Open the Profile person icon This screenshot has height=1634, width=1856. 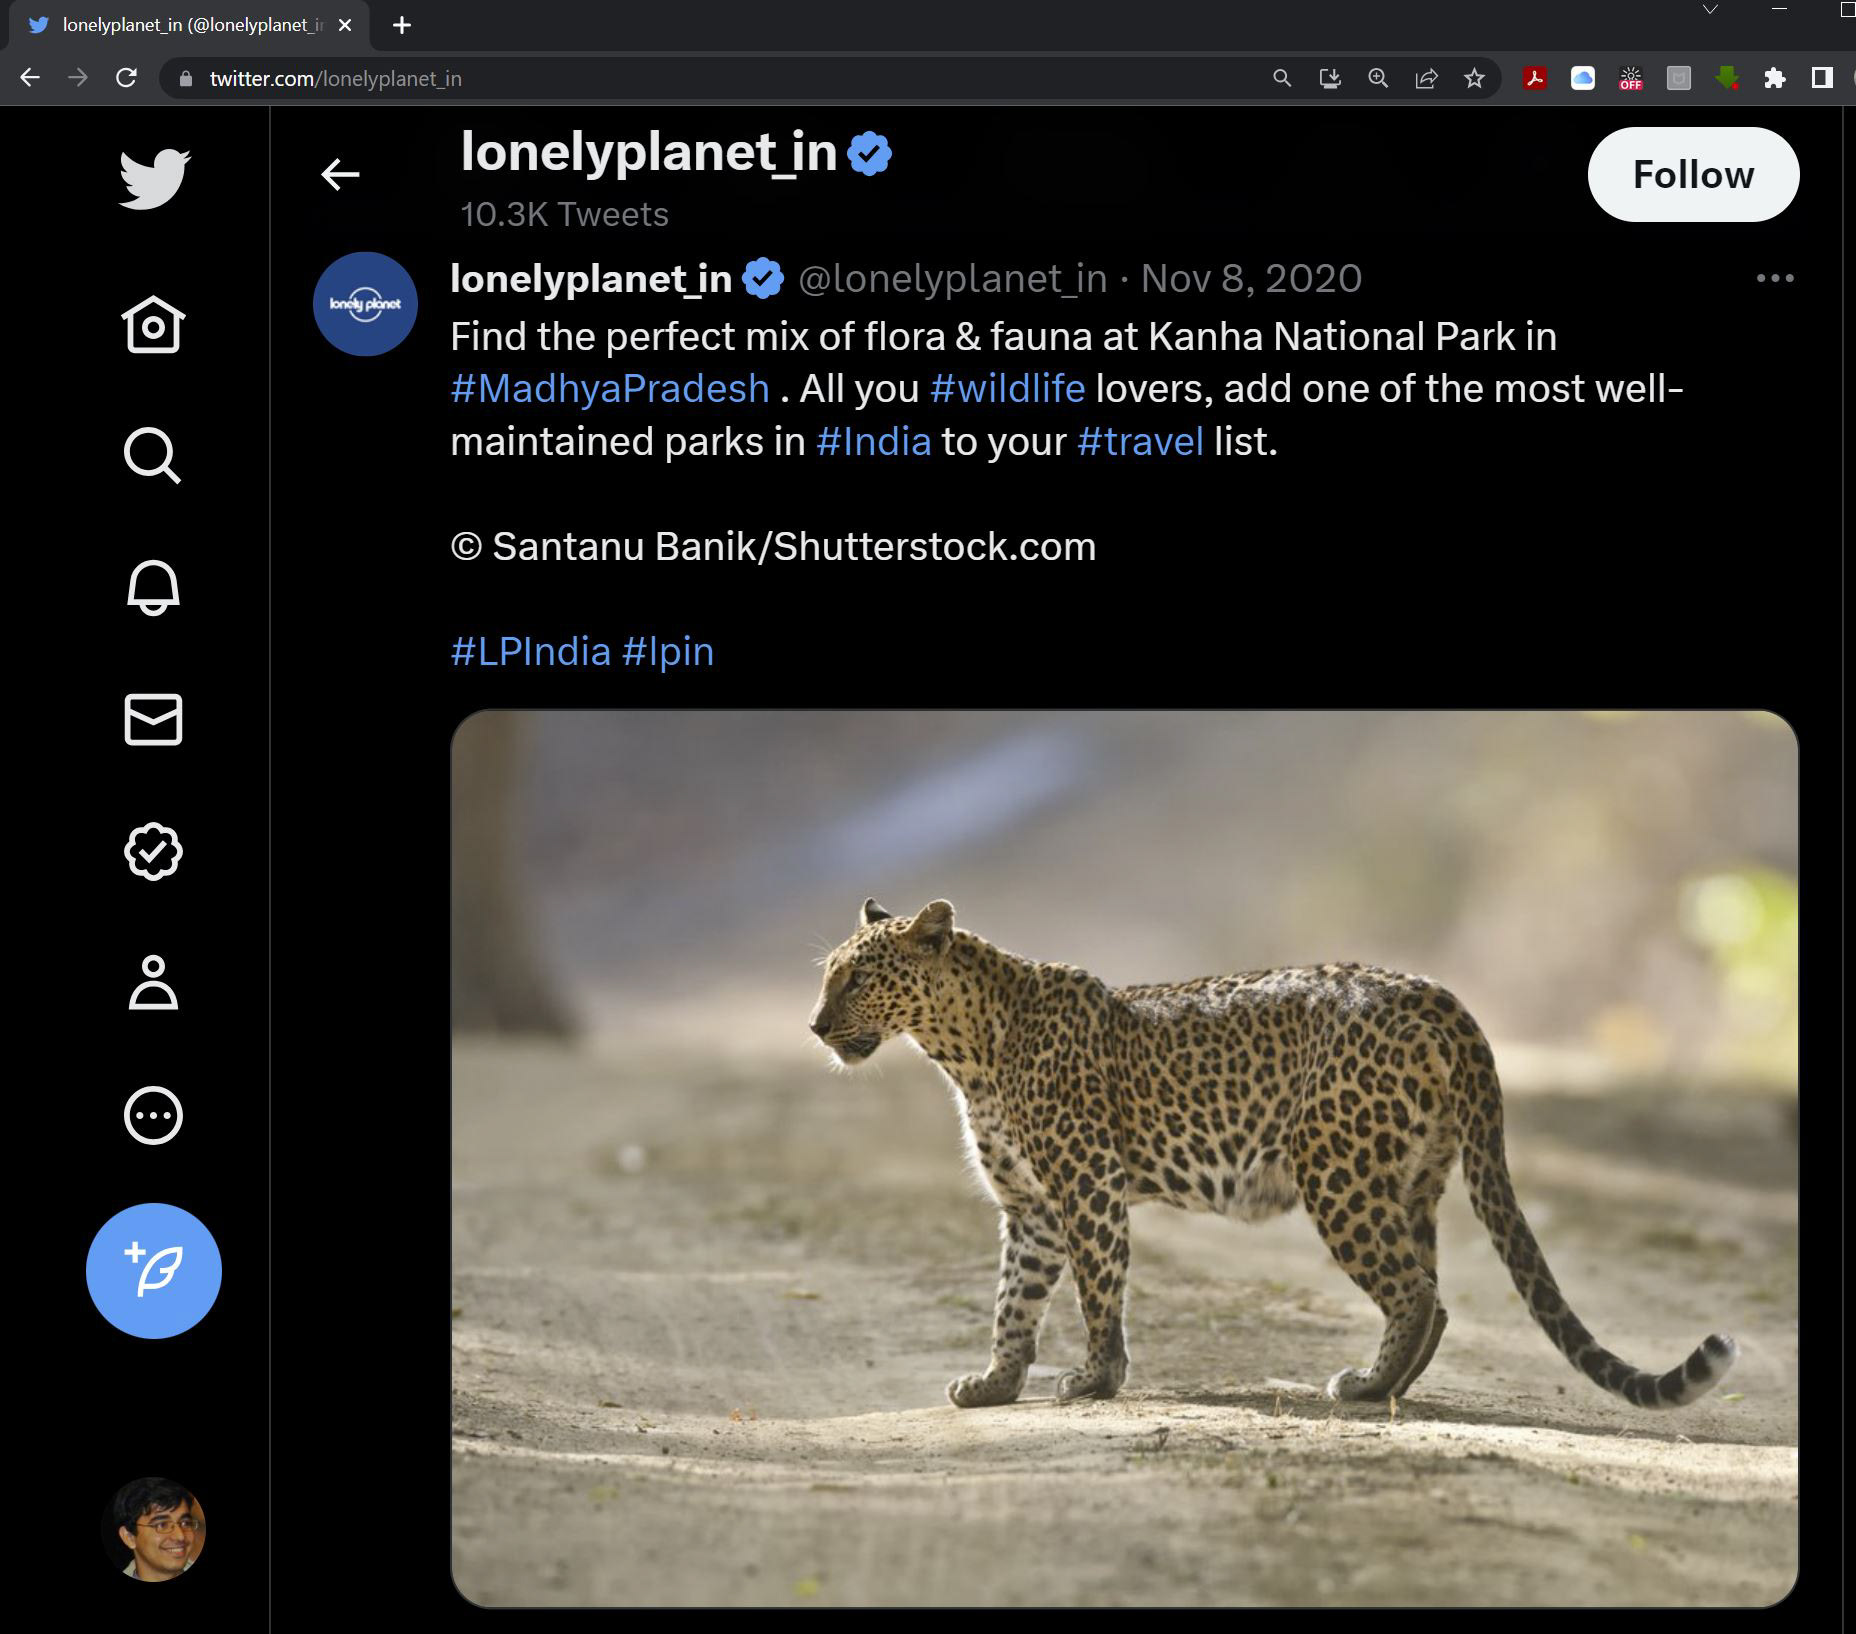pyautogui.click(x=153, y=983)
